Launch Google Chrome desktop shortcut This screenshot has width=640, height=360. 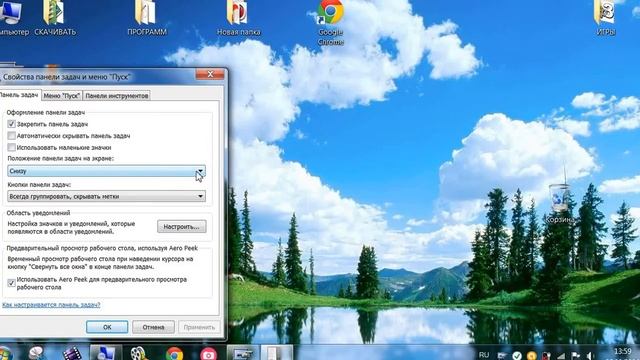pos(330,21)
